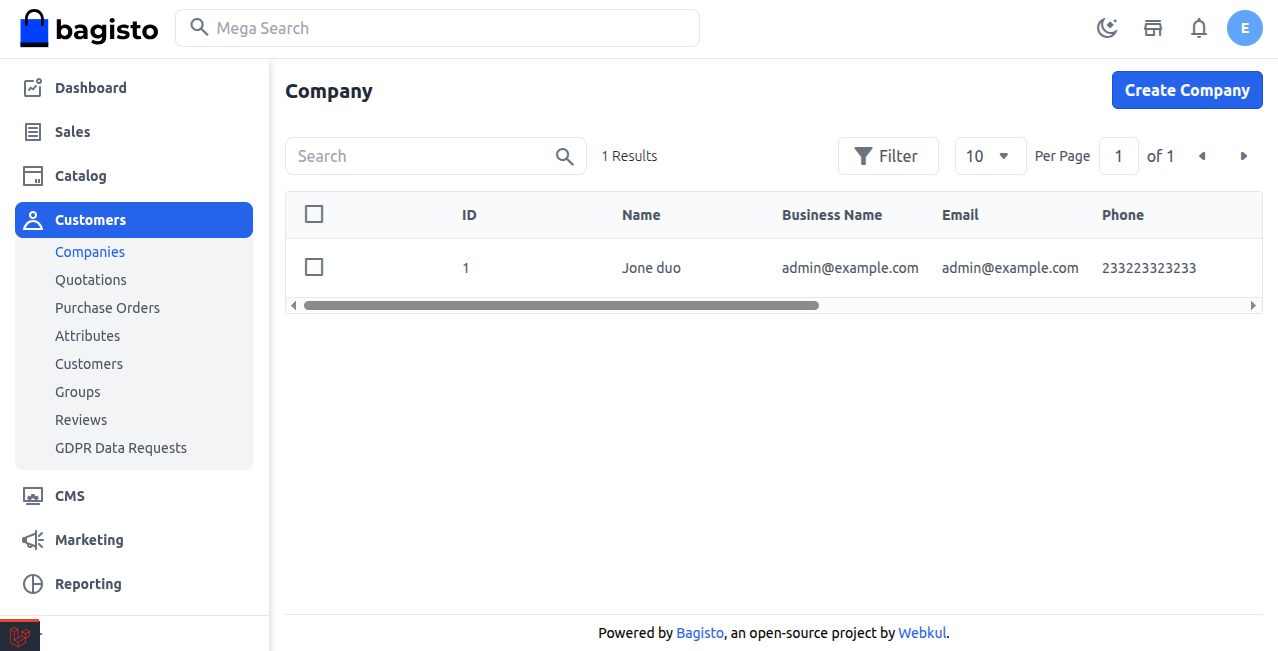Click the user avatar E icon
The height and width of the screenshot is (651, 1278).
coord(1245,28)
